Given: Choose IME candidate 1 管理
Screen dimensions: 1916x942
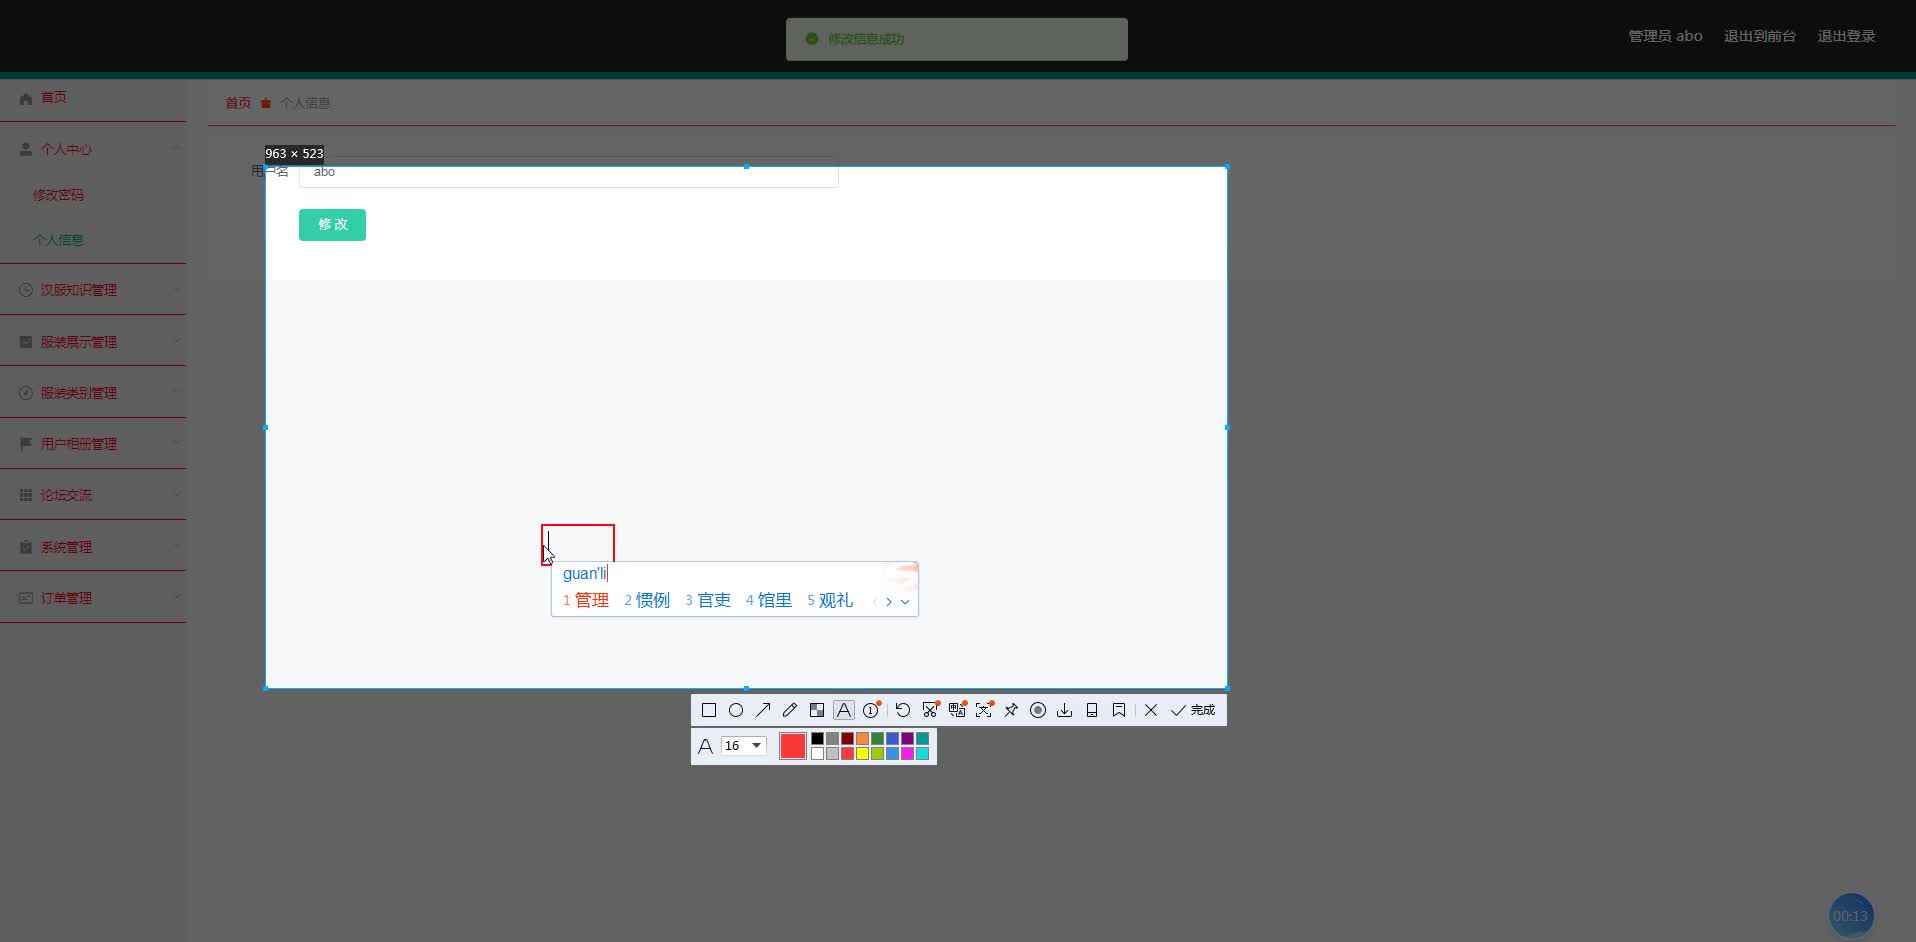Looking at the screenshot, I should tap(586, 600).
